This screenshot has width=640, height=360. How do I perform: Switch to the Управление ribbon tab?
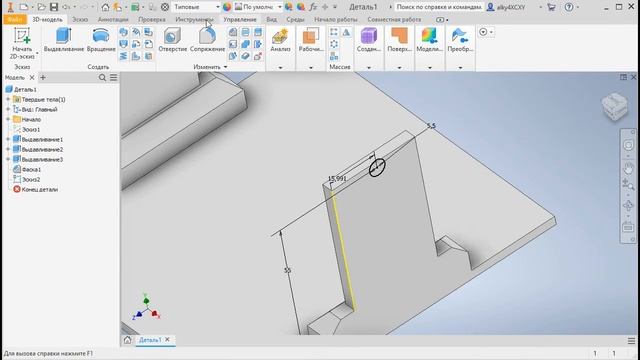[240, 19]
